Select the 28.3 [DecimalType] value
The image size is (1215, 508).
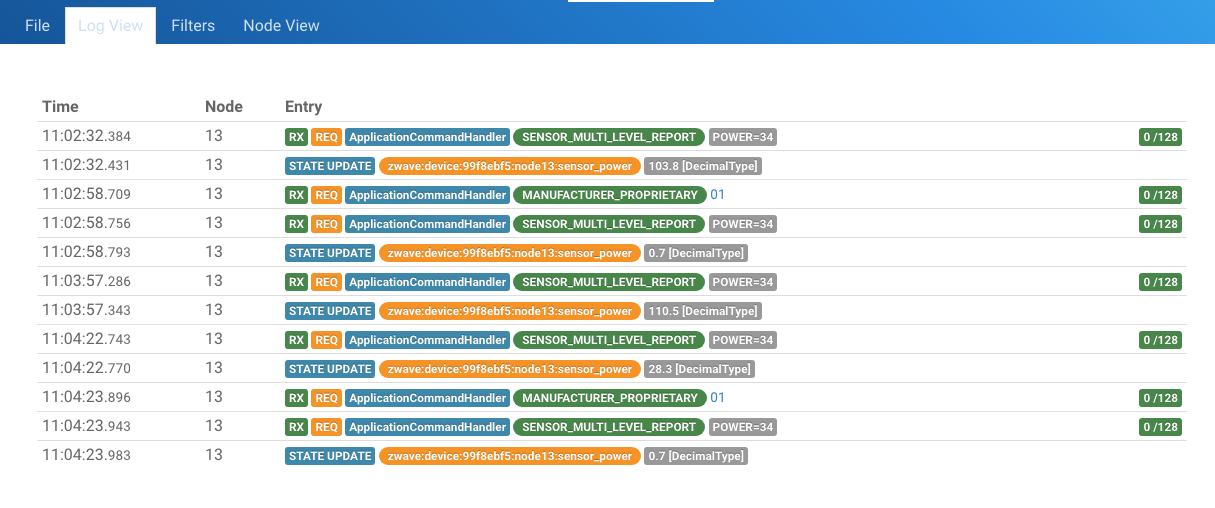pos(699,369)
